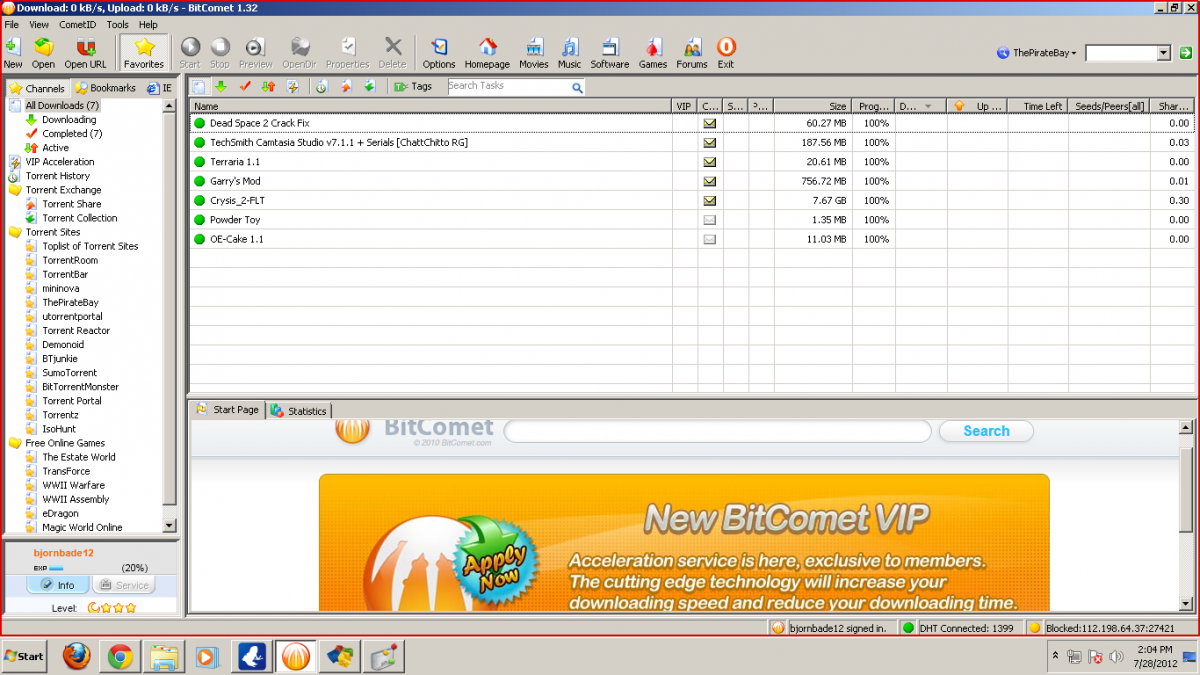Select the Crysis_2-FLT task row

692,201
